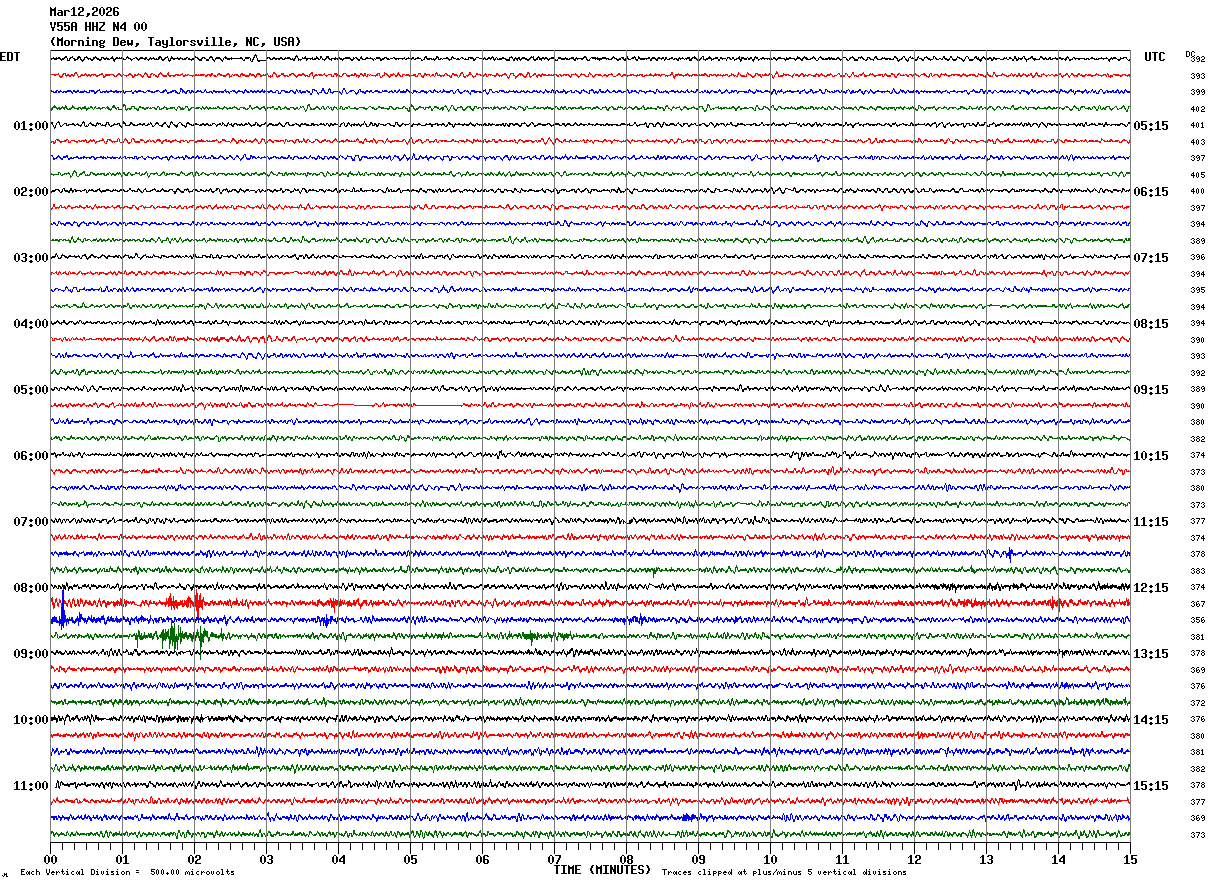Click the Taylorsville, NC location label
The width and height of the screenshot is (1210, 886).
[x=175, y=42]
